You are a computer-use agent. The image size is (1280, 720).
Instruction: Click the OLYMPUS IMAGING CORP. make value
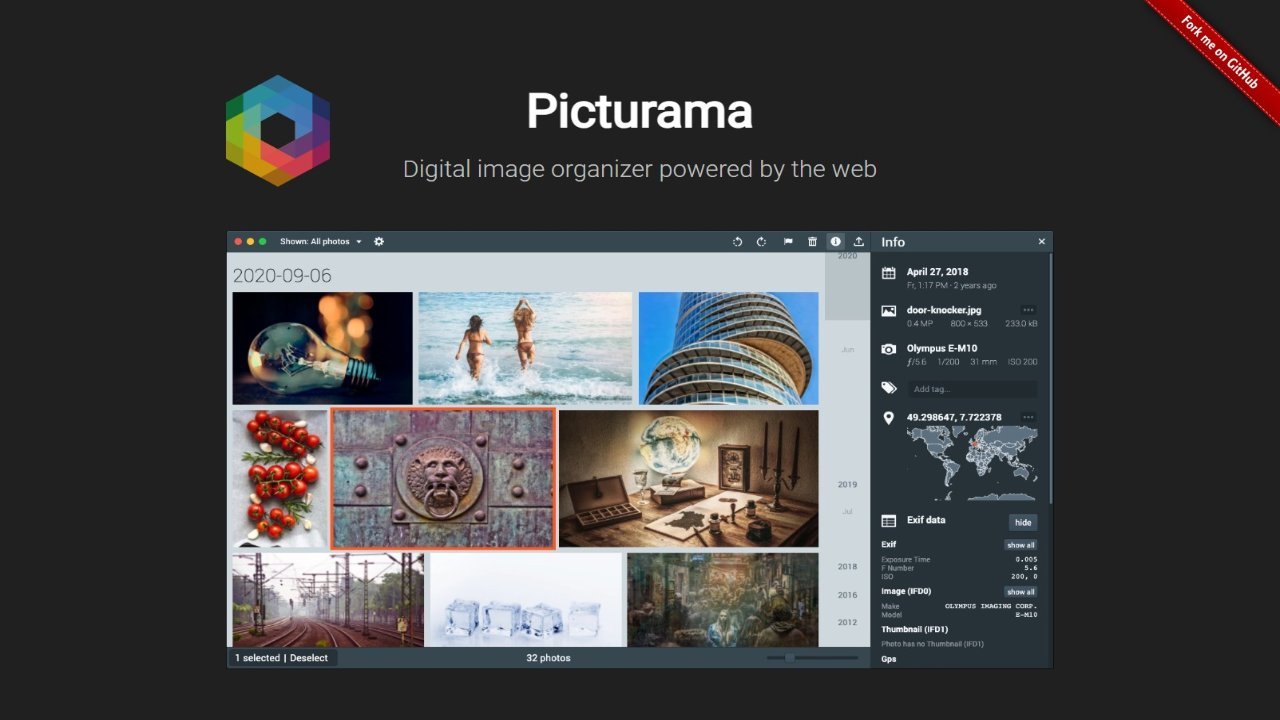pyautogui.click(x=991, y=606)
